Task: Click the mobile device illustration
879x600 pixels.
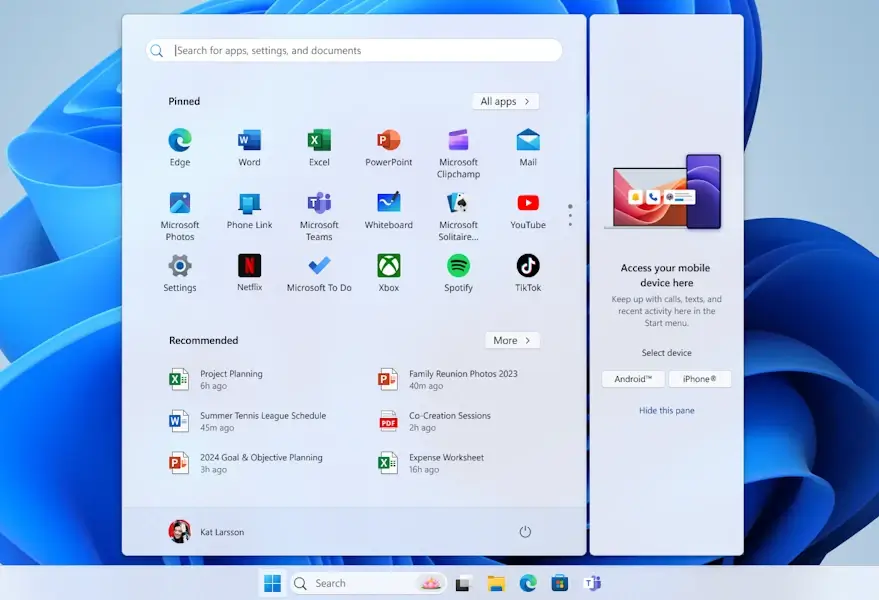Action: 665,191
